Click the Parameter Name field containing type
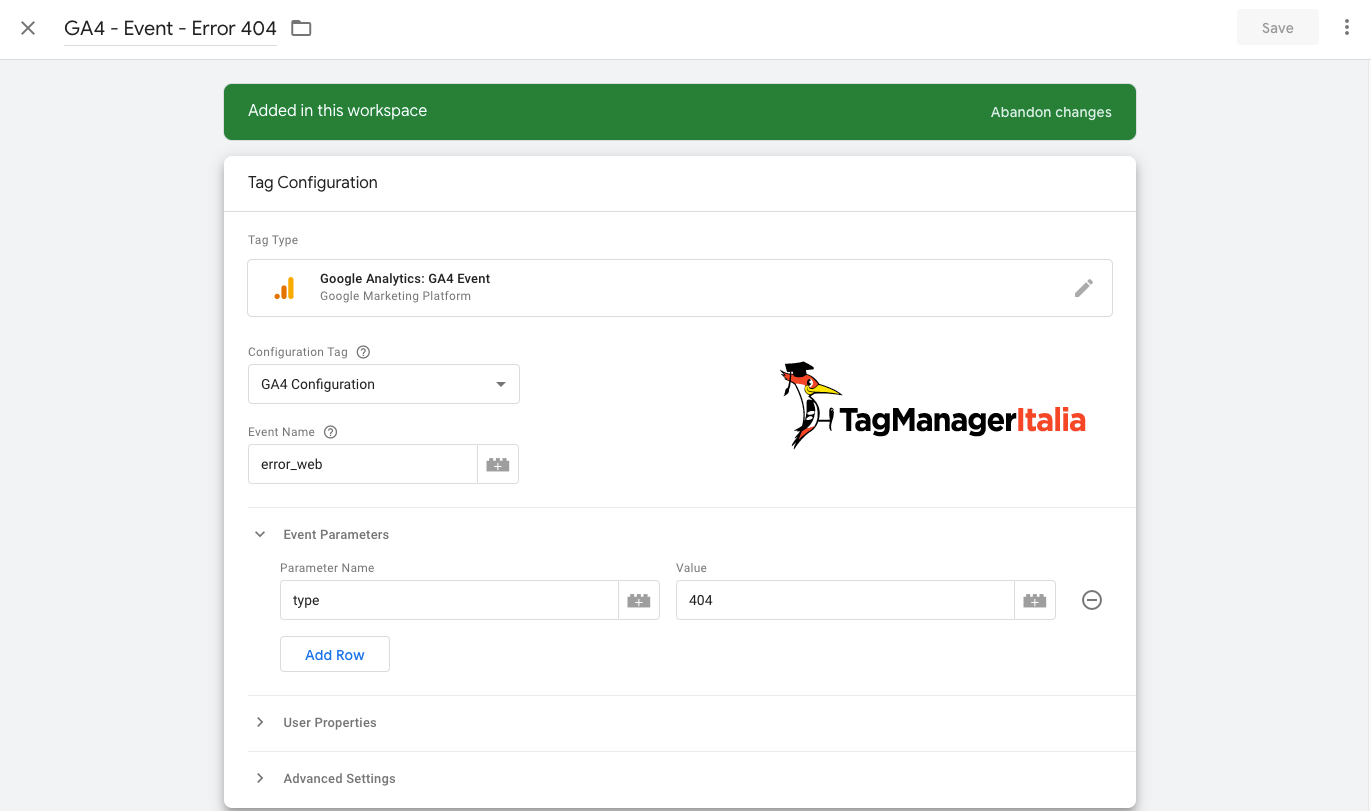Image resolution: width=1371 pixels, height=811 pixels. point(449,600)
